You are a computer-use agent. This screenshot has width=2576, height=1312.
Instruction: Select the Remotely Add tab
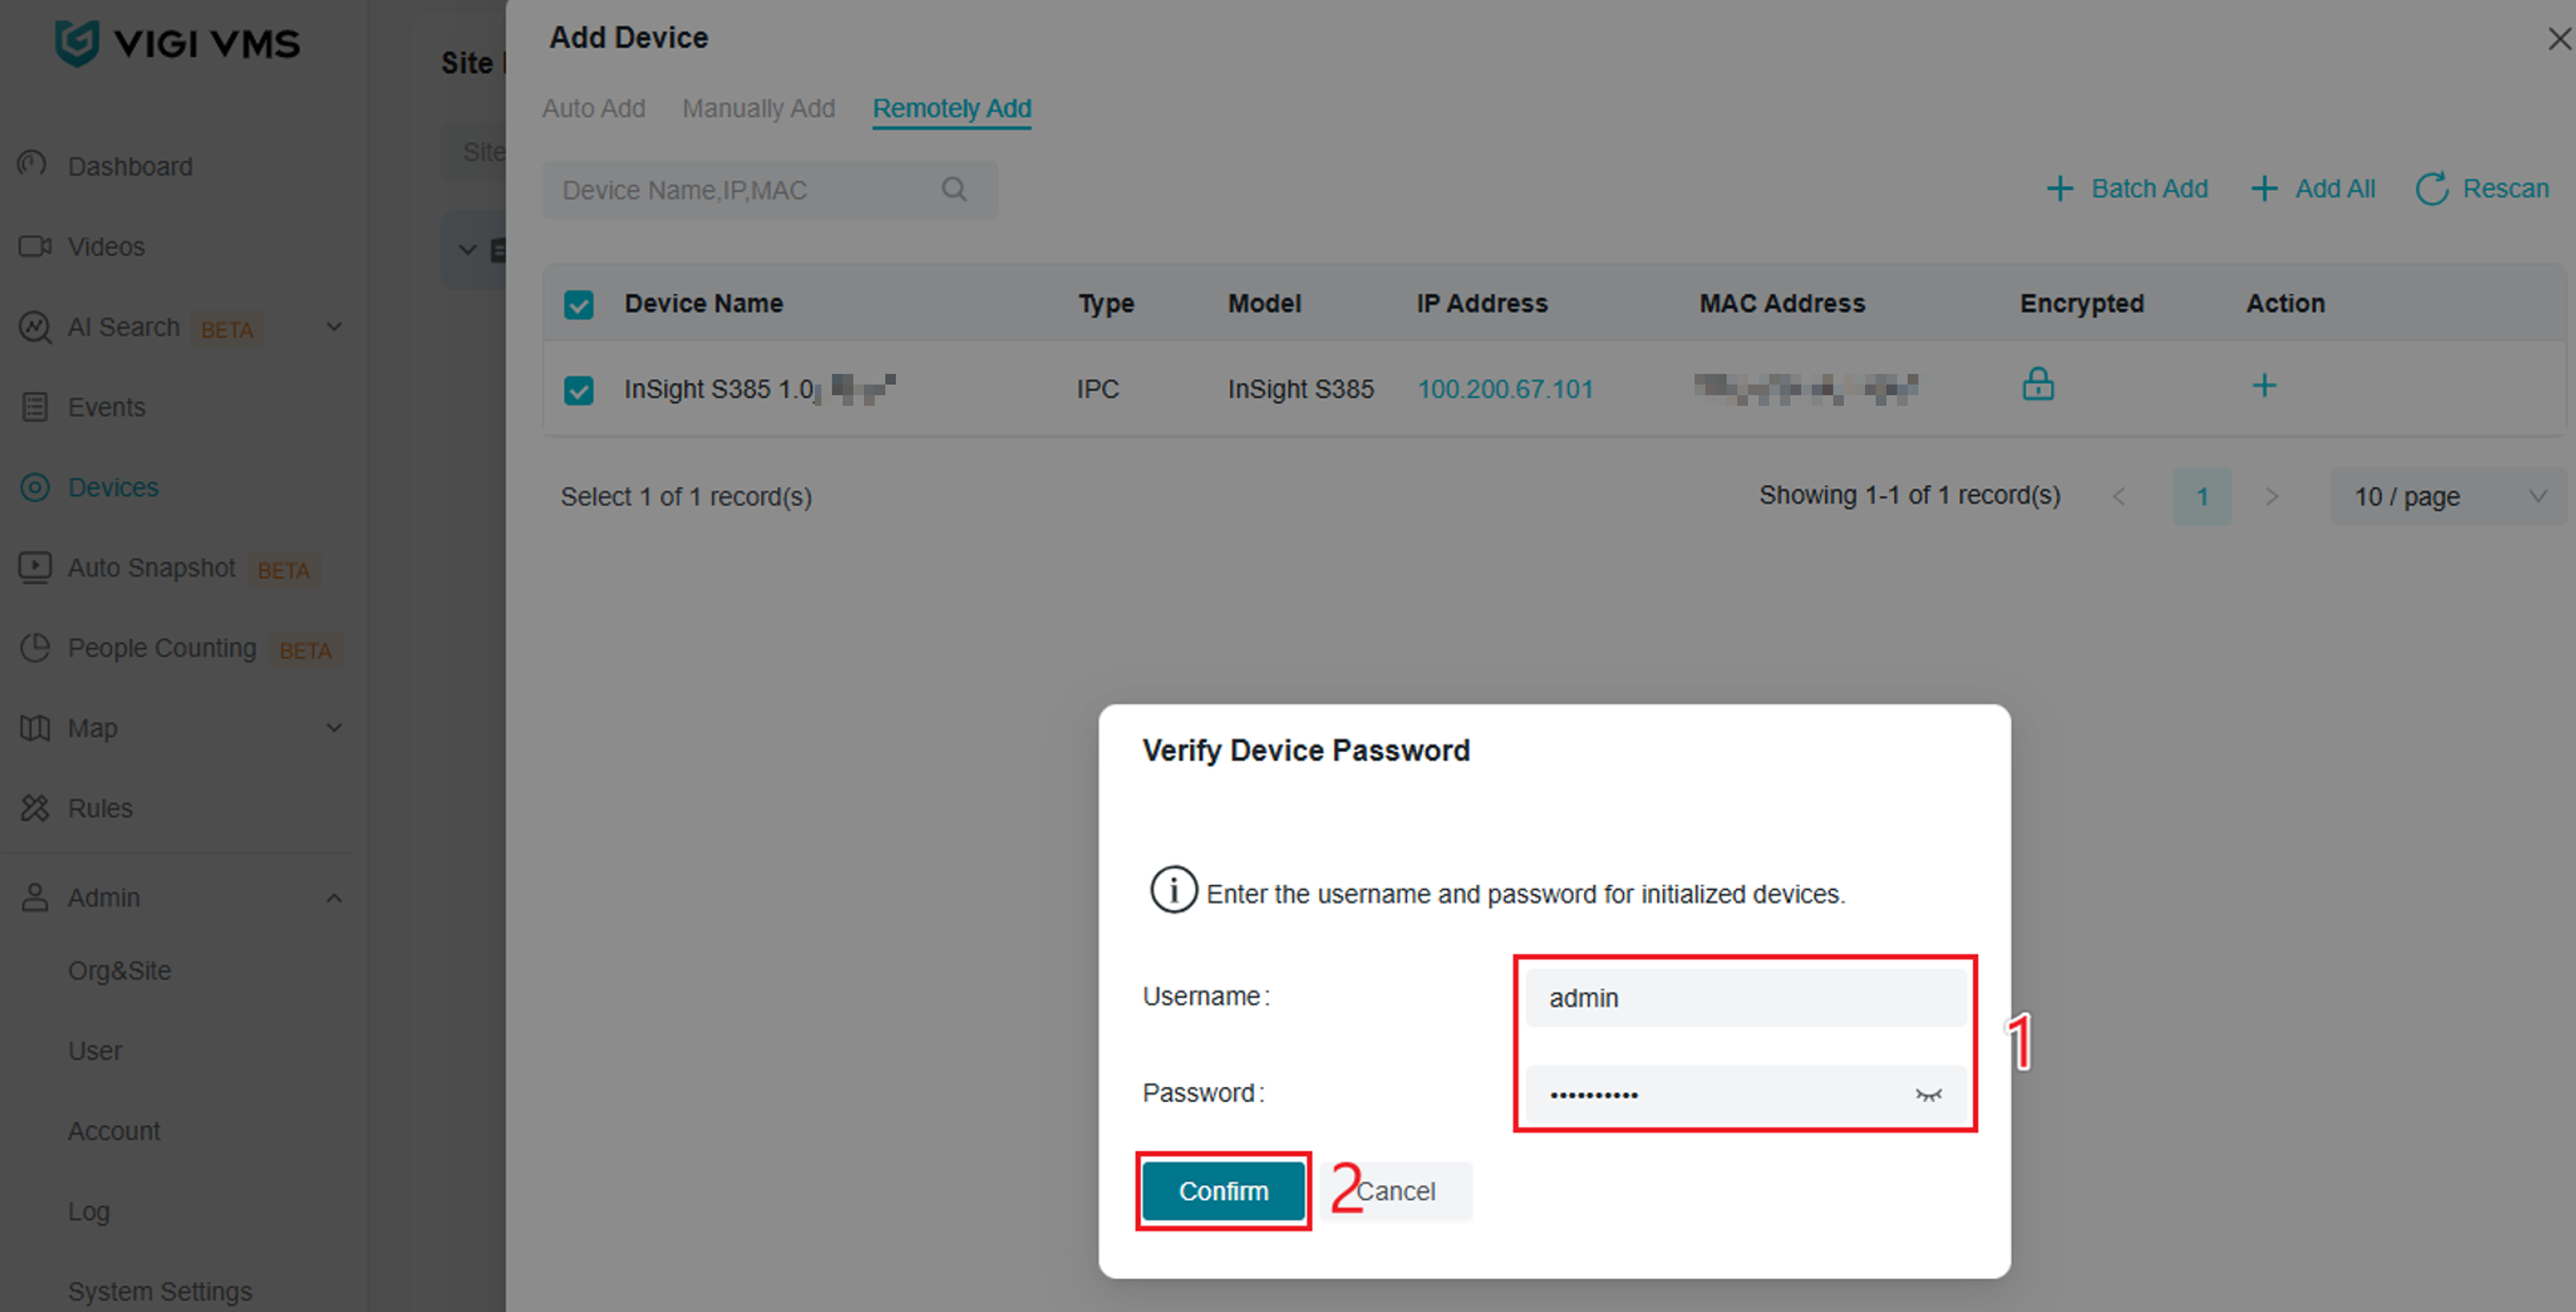pyautogui.click(x=952, y=108)
